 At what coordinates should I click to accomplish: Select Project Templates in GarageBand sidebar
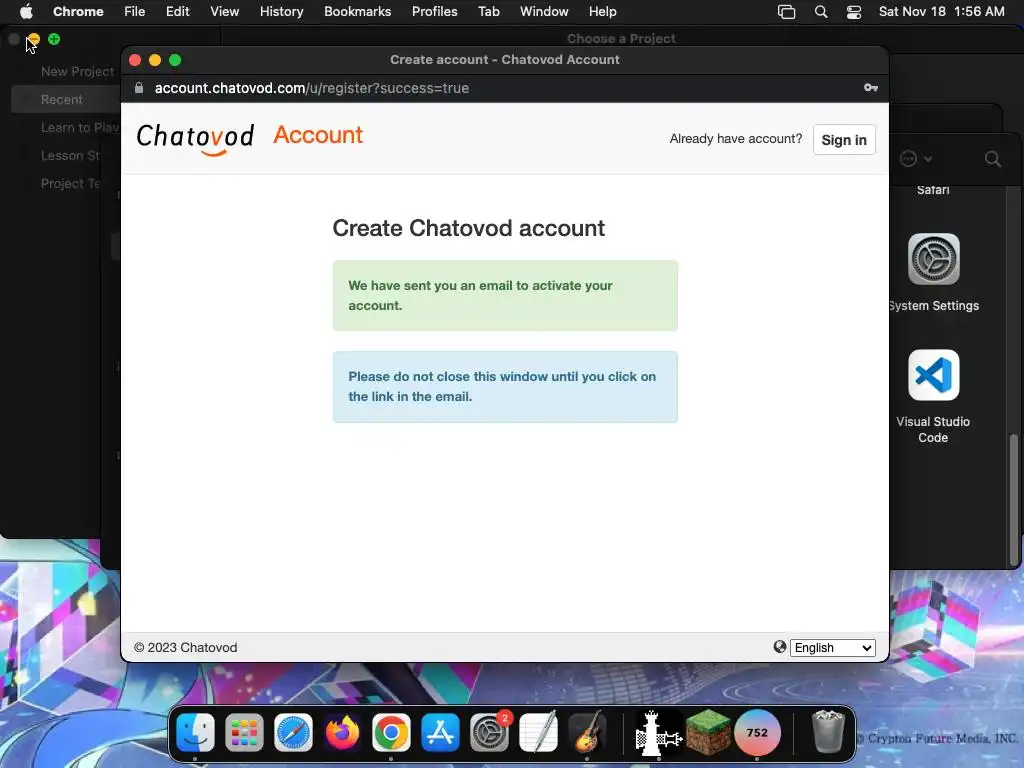[71, 184]
